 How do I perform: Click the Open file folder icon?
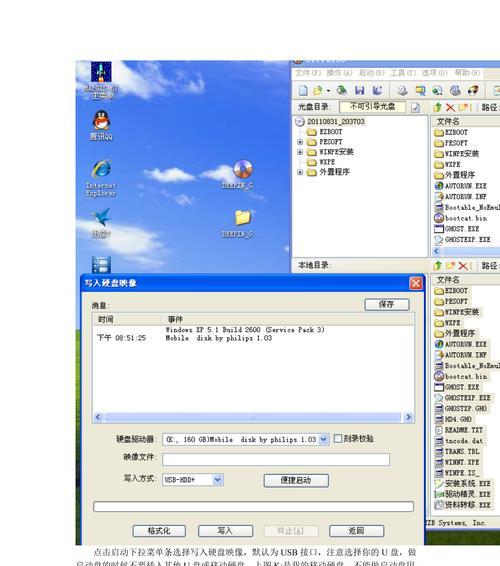318,90
